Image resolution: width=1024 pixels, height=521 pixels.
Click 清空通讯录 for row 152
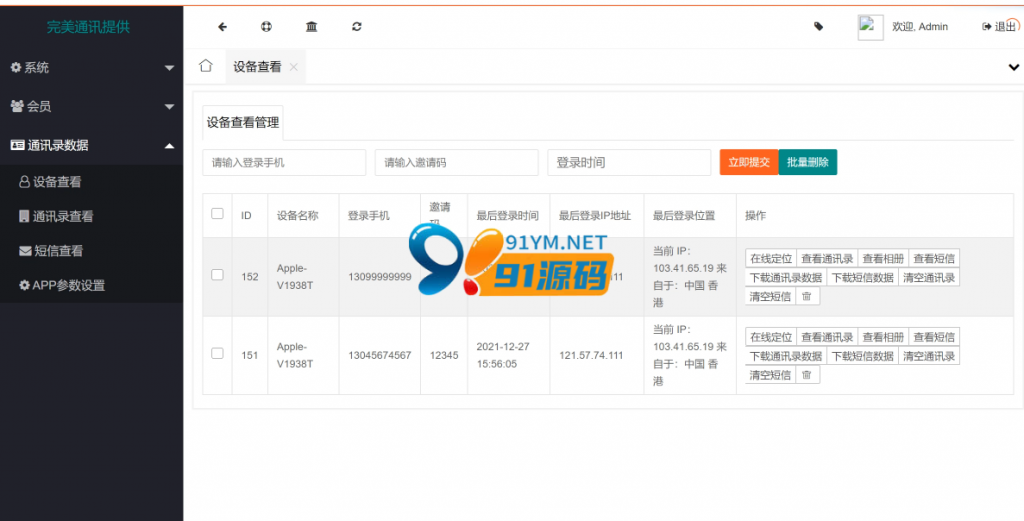point(929,277)
